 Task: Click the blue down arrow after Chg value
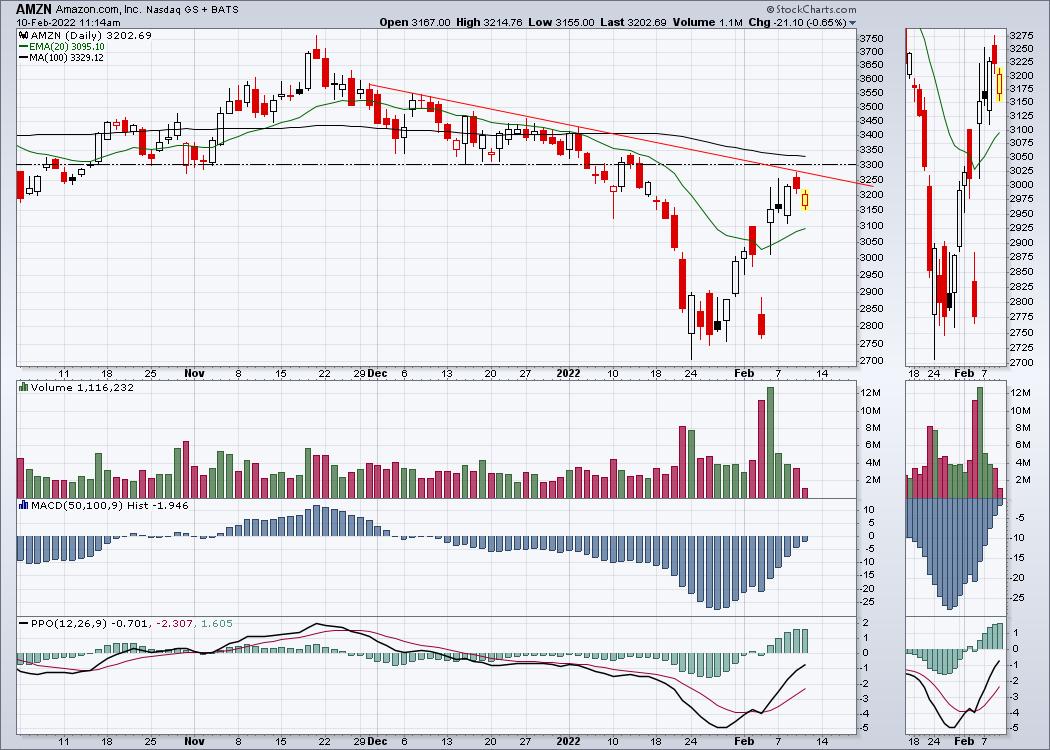coord(852,22)
